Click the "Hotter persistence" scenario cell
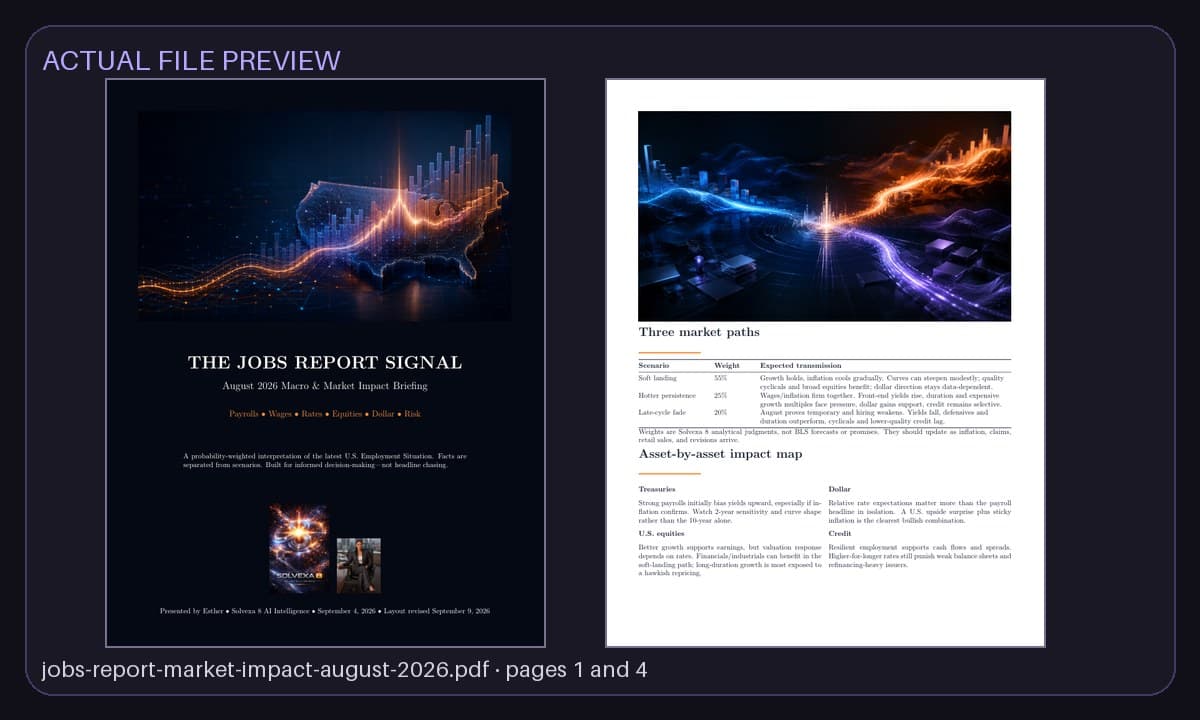The height and width of the screenshot is (720, 1200). coord(668,396)
